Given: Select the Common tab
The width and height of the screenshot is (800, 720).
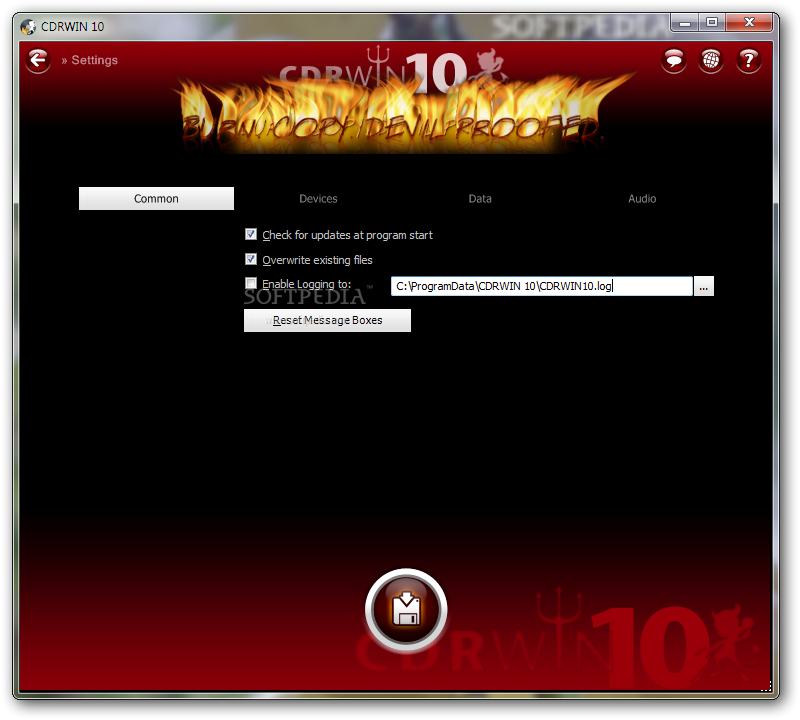Looking at the screenshot, I should [x=156, y=198].
